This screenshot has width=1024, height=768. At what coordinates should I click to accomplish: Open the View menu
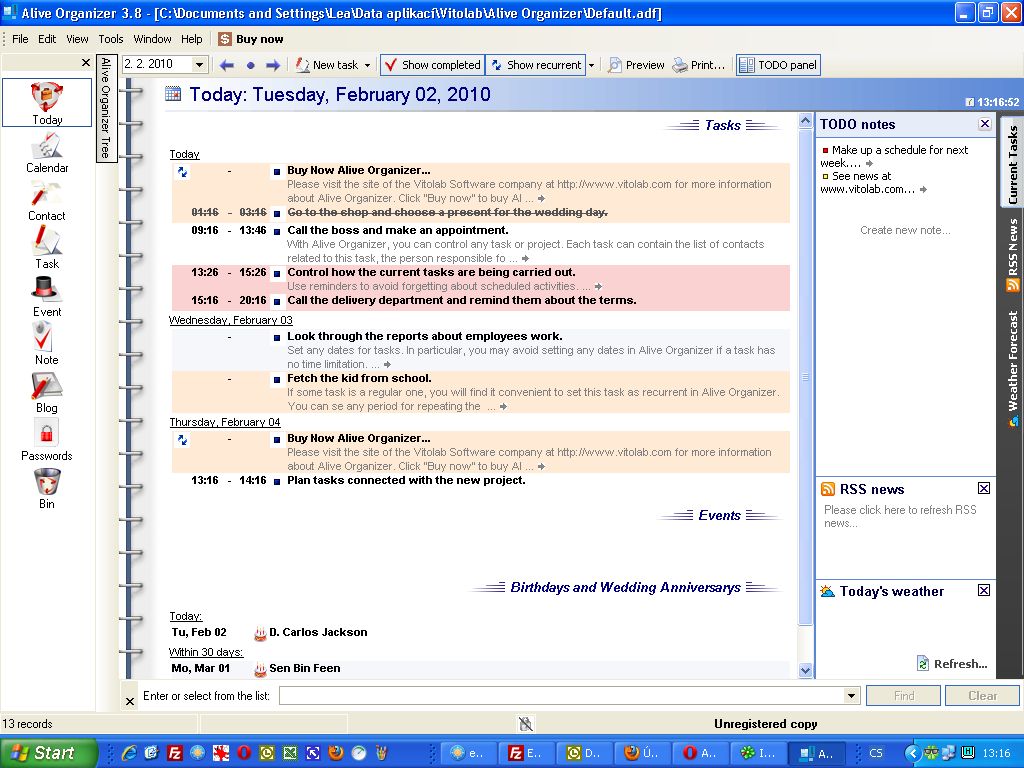click(x=77, y=39)
